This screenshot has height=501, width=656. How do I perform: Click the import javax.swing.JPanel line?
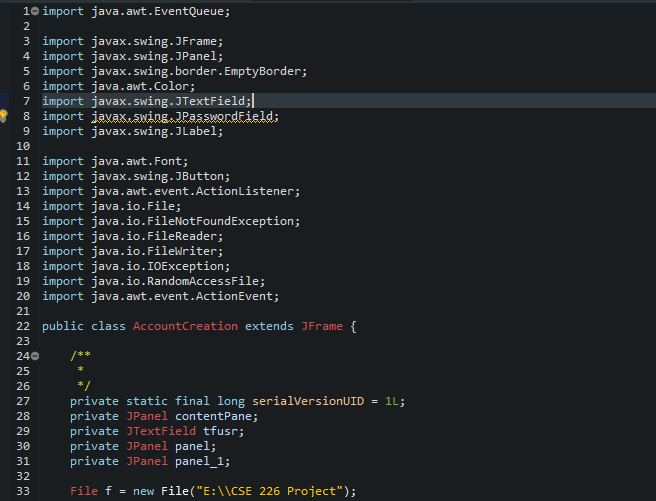point(133,56)
